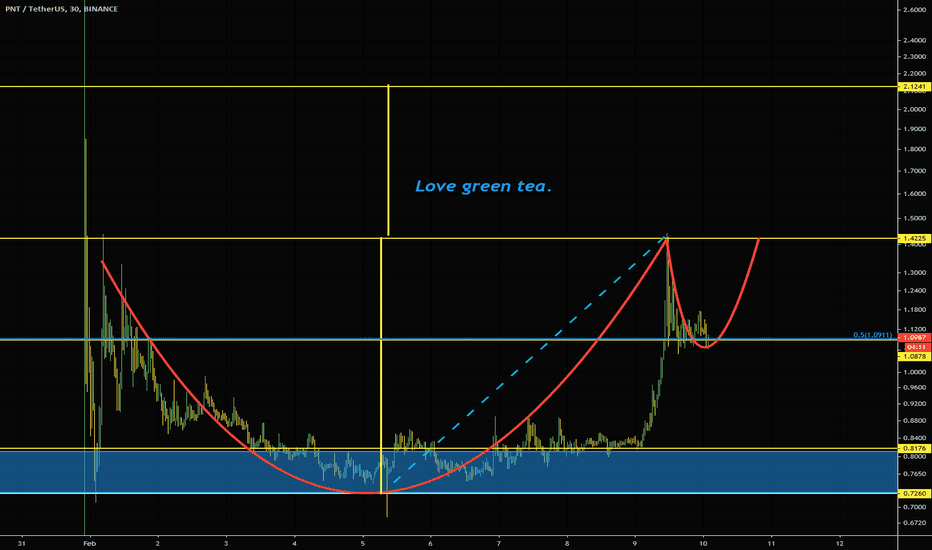
Task: Click the 2.6000 price axis tick
Action: (x=914, y=10)
